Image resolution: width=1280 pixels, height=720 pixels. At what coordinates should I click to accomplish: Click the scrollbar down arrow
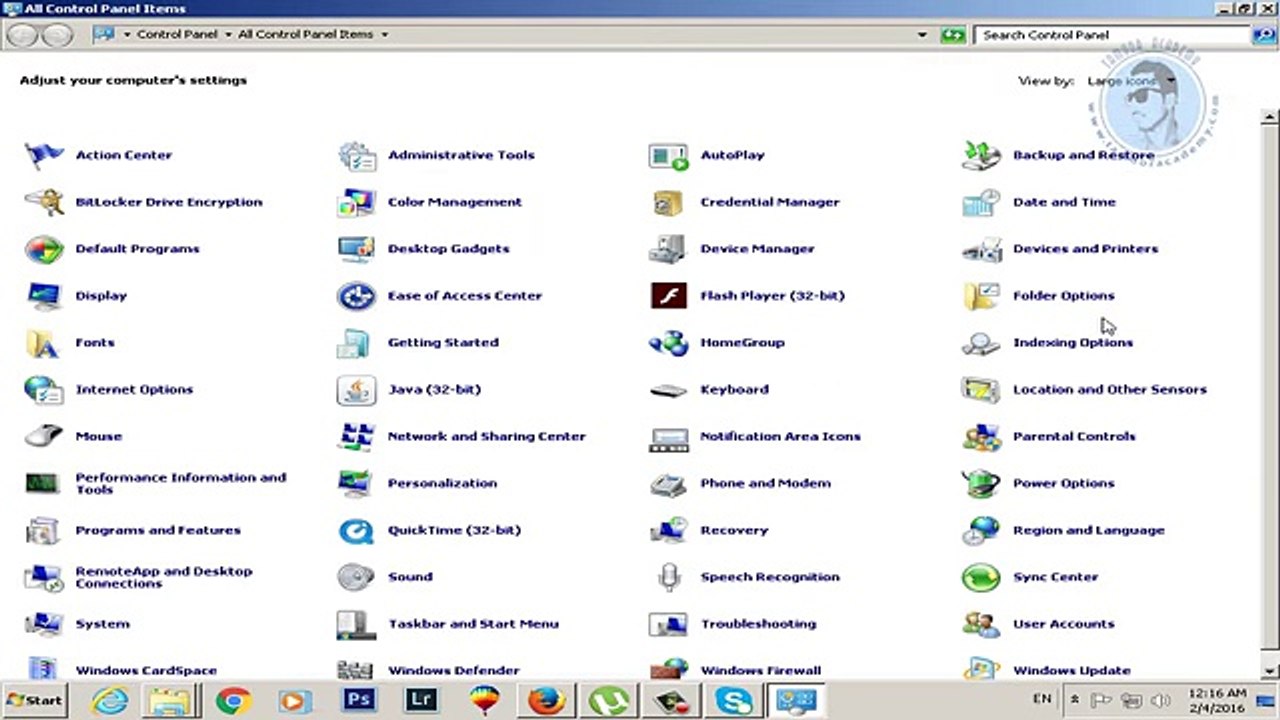click(x=1270, y=670)
